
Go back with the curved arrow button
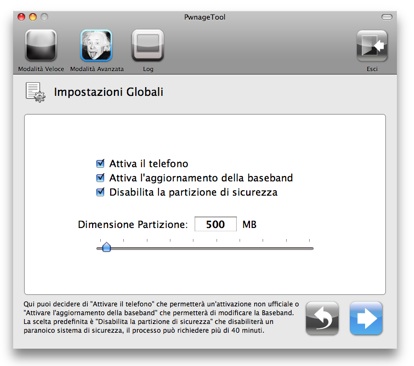(322, 318)
